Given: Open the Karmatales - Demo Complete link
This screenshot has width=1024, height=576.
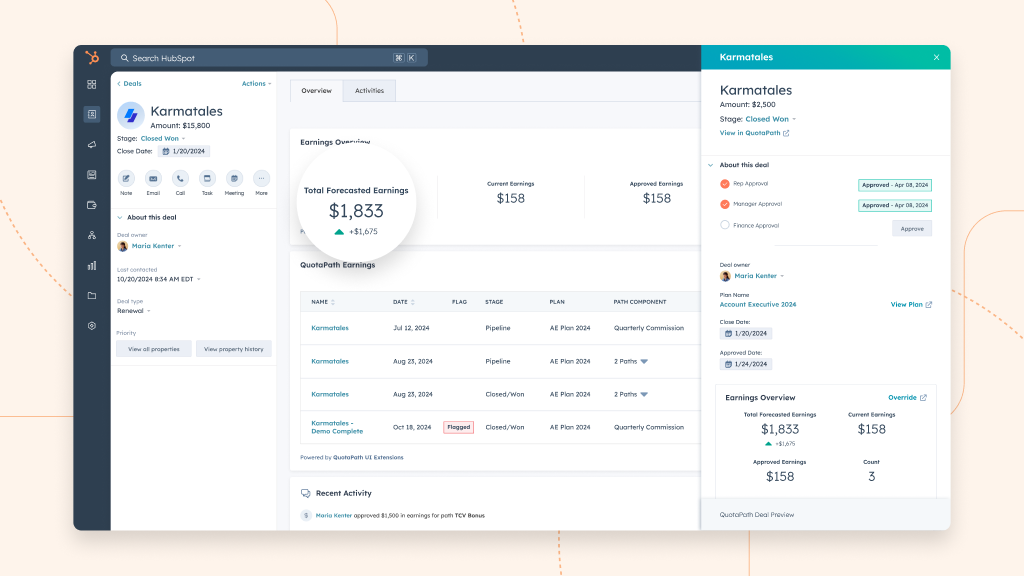Looking at the screenshot, I should [337, 427].
